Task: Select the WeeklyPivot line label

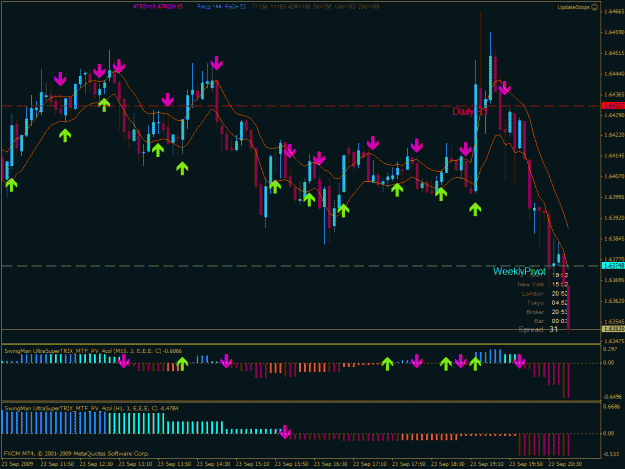Action: (x=519, y=272)
